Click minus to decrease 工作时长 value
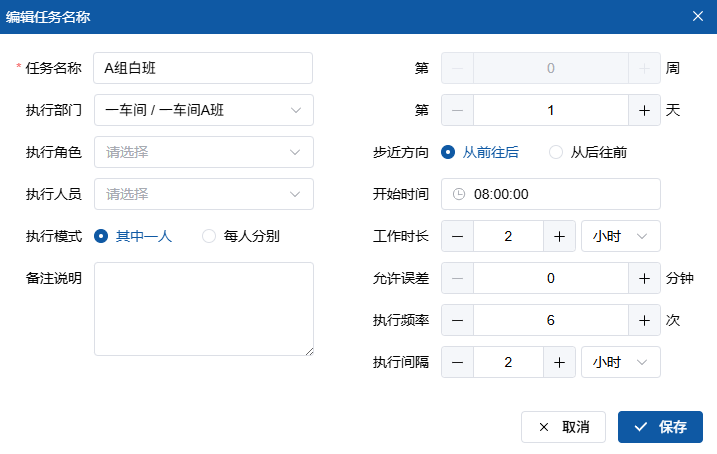The height and width of the screenshot is (454, 717). click(457, 236)
